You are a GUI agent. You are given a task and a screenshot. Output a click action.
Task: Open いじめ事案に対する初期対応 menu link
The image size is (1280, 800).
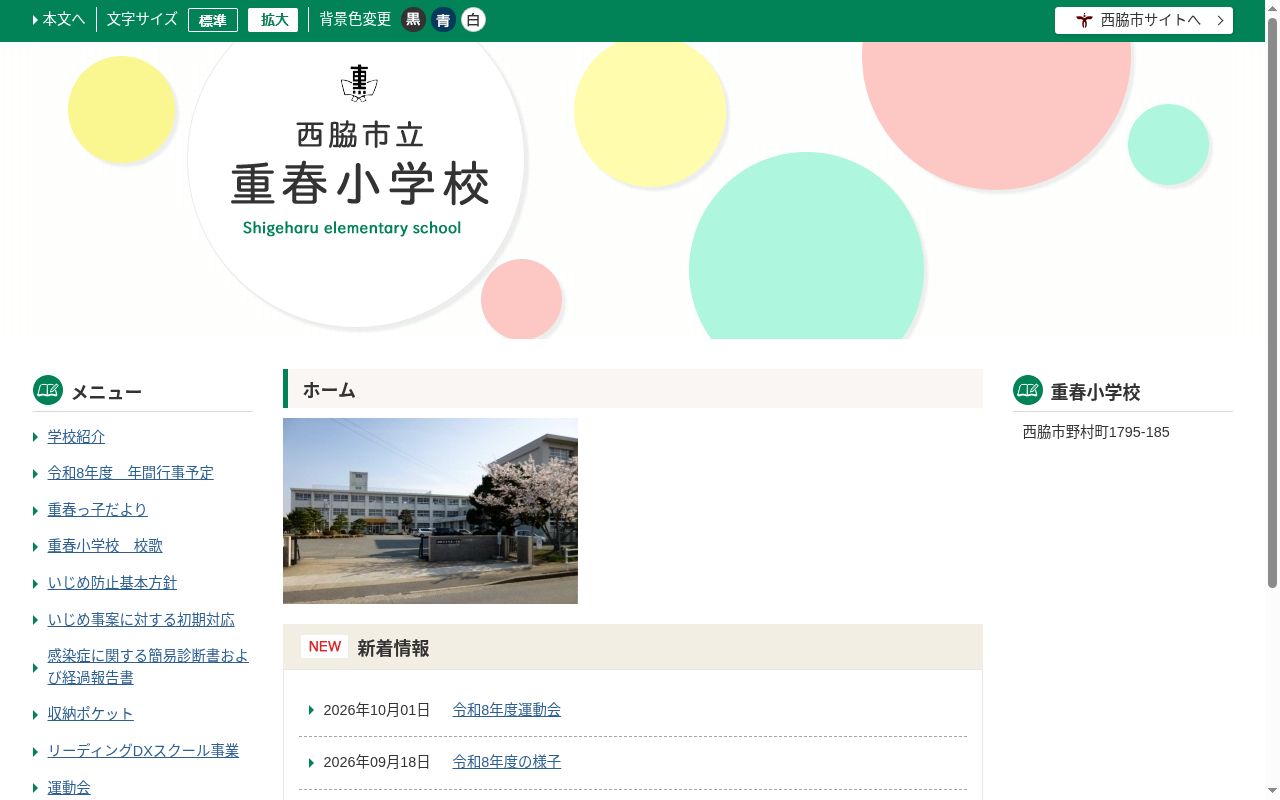click(141, 620)
